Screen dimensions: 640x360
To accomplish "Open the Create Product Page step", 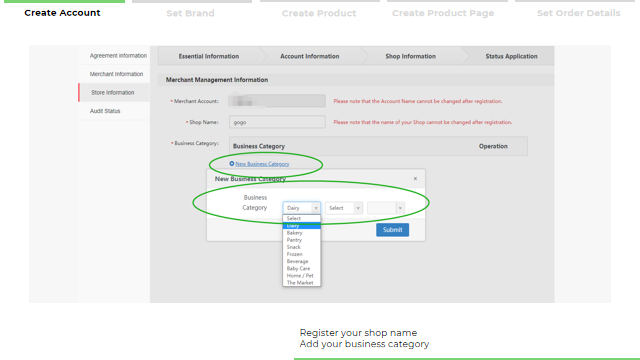I will tap(443, 13).
